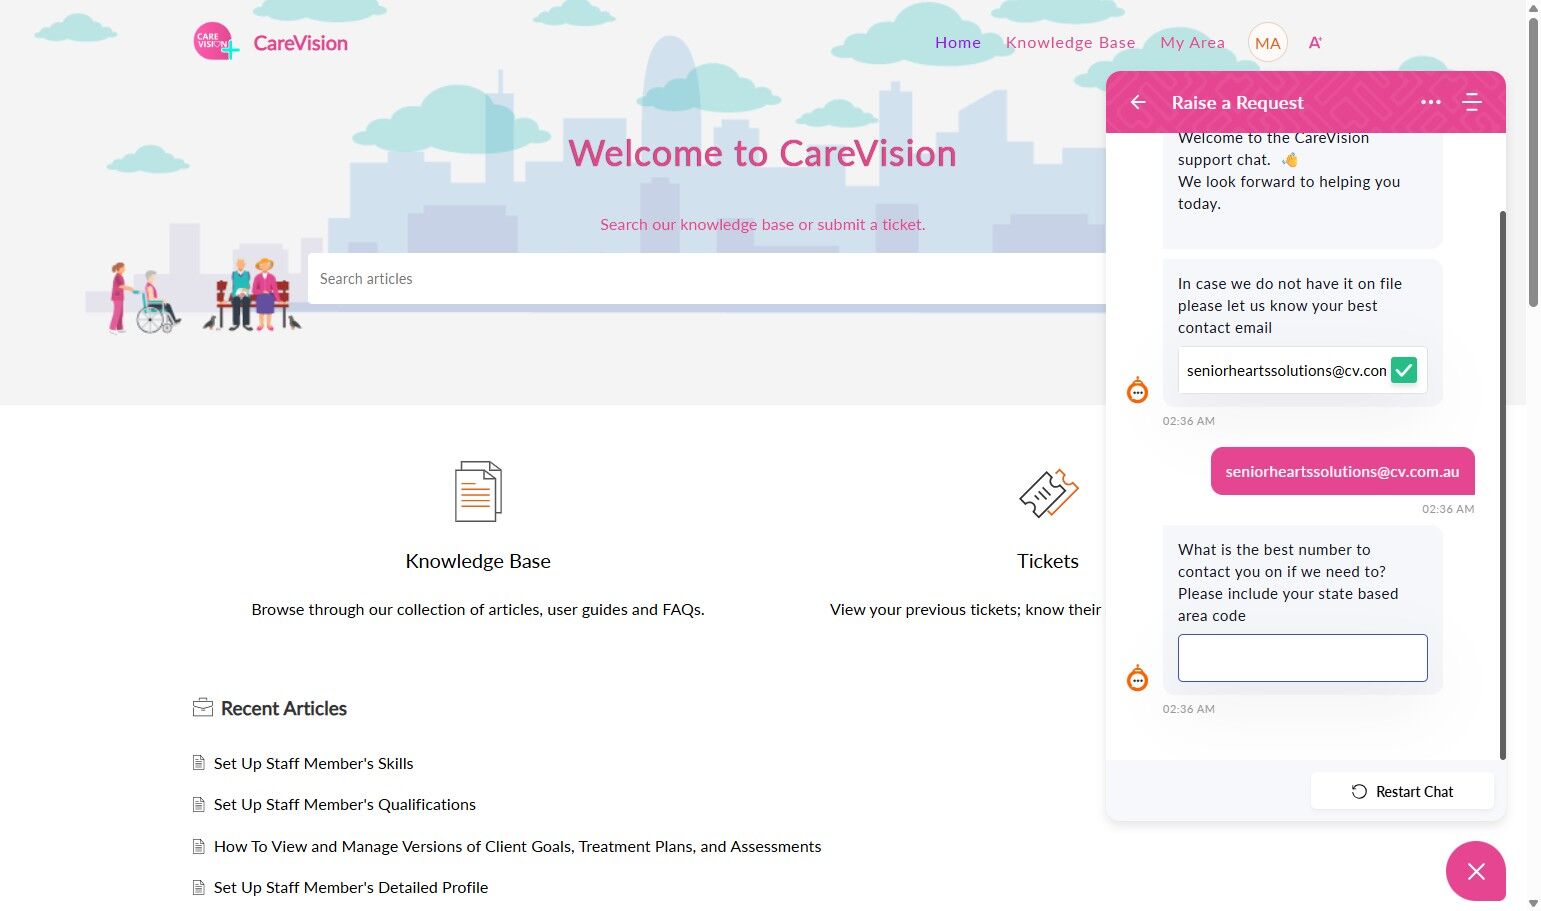Click the chat bot avatar beside phone question
The width and height of the screenshot is (1541, 911).
(1138, 678)
